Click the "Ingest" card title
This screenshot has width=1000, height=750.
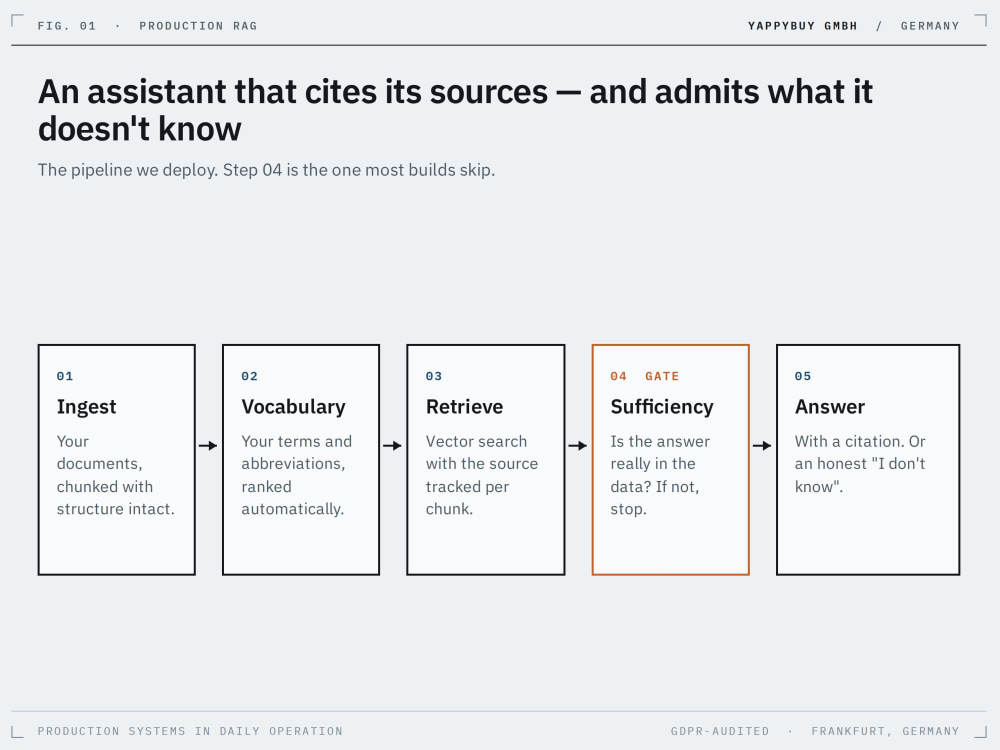tap(86, 407)
